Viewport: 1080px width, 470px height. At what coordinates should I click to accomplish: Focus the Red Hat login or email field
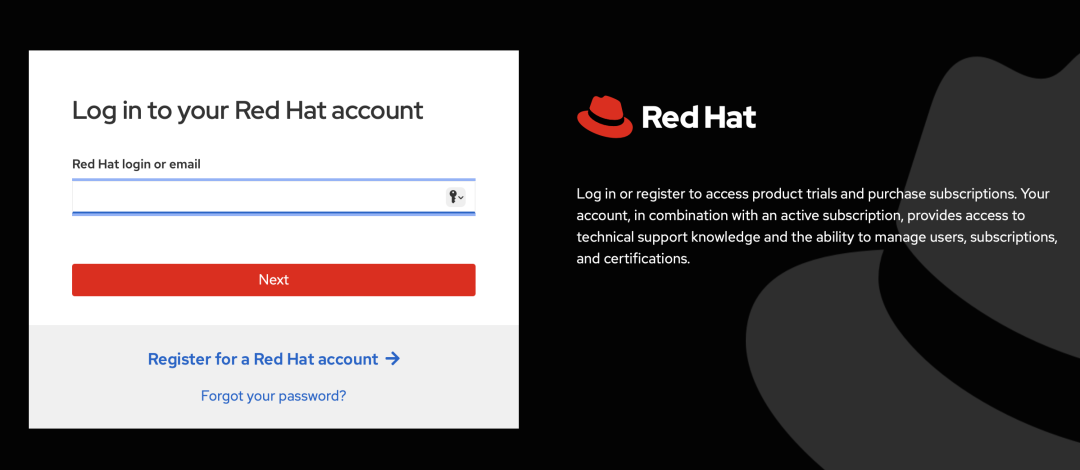pyautogui.click(x=273, y=197)
